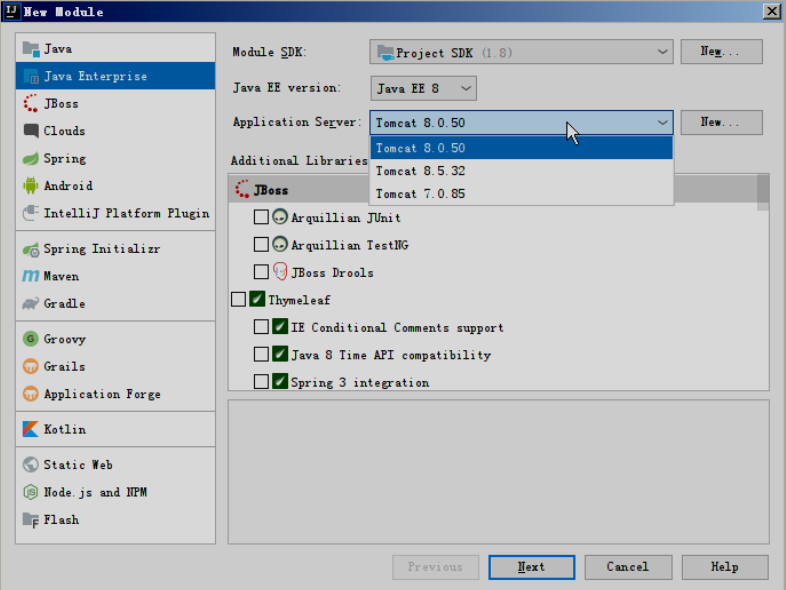The height and width of the screenshot is (590, 786).
Task: Check Java 8 Time API compatibility box
Action: (261, 354)
